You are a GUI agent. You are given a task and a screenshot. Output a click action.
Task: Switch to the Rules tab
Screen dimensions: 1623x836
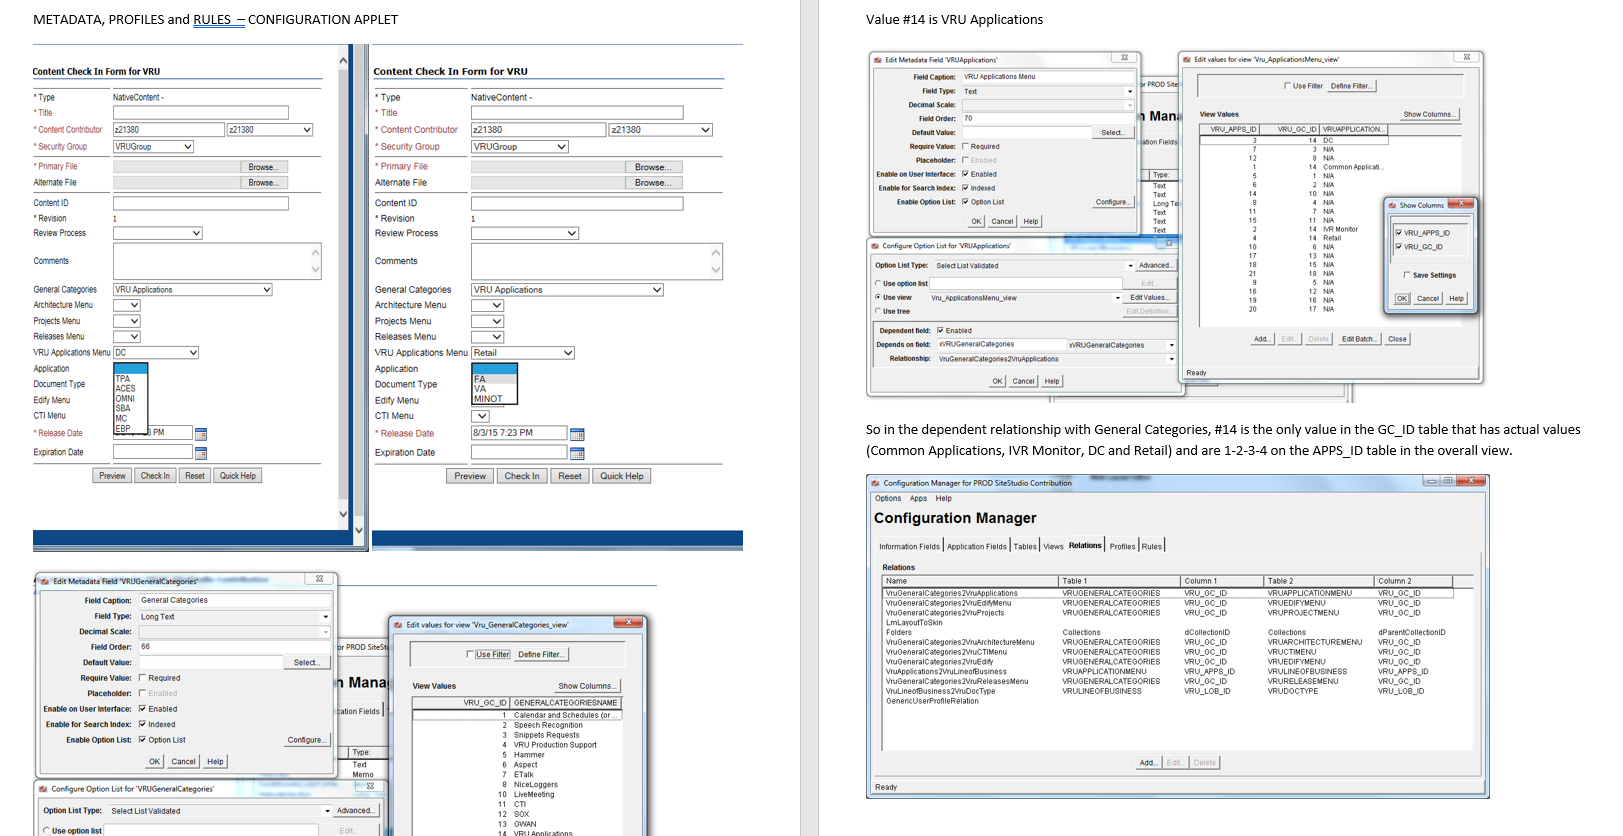click(1152, 547)
